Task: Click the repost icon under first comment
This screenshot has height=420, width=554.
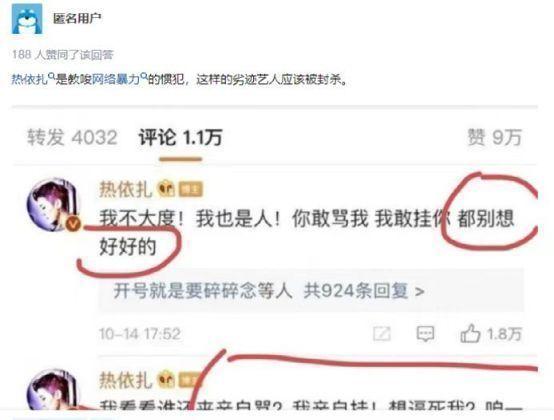Action: point(382,333)
